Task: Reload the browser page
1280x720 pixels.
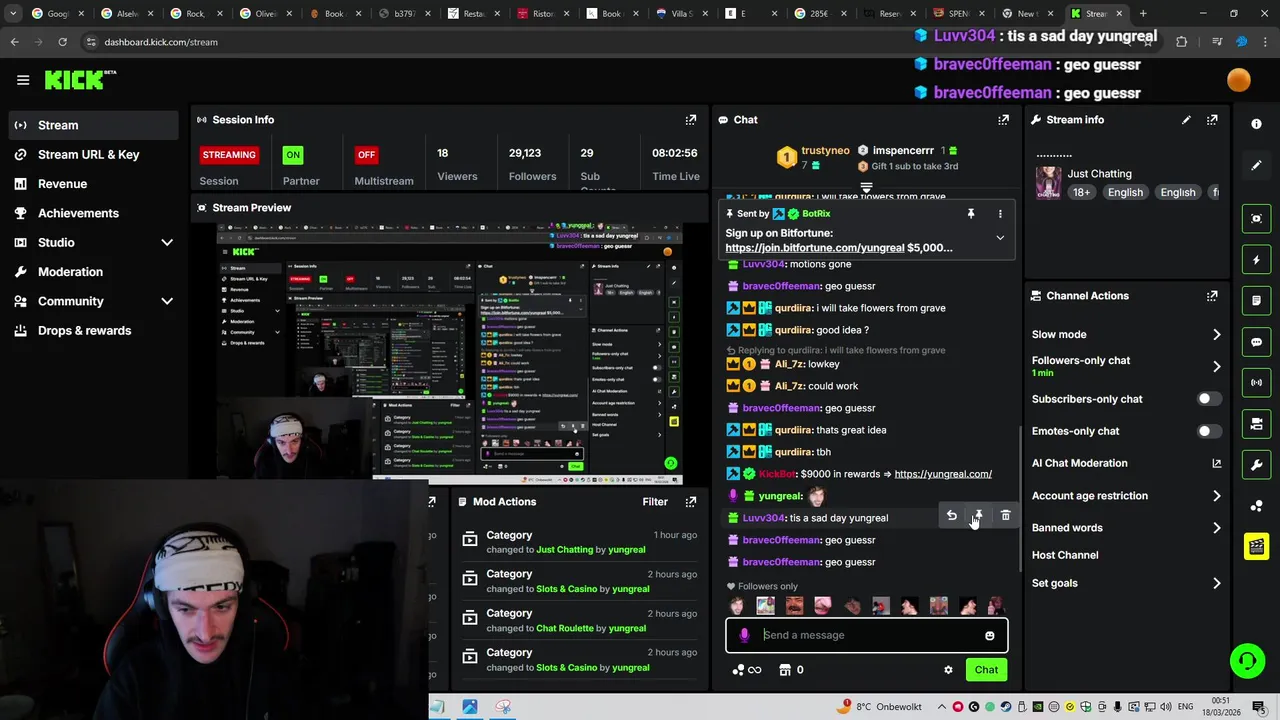Action: point(62,42)
